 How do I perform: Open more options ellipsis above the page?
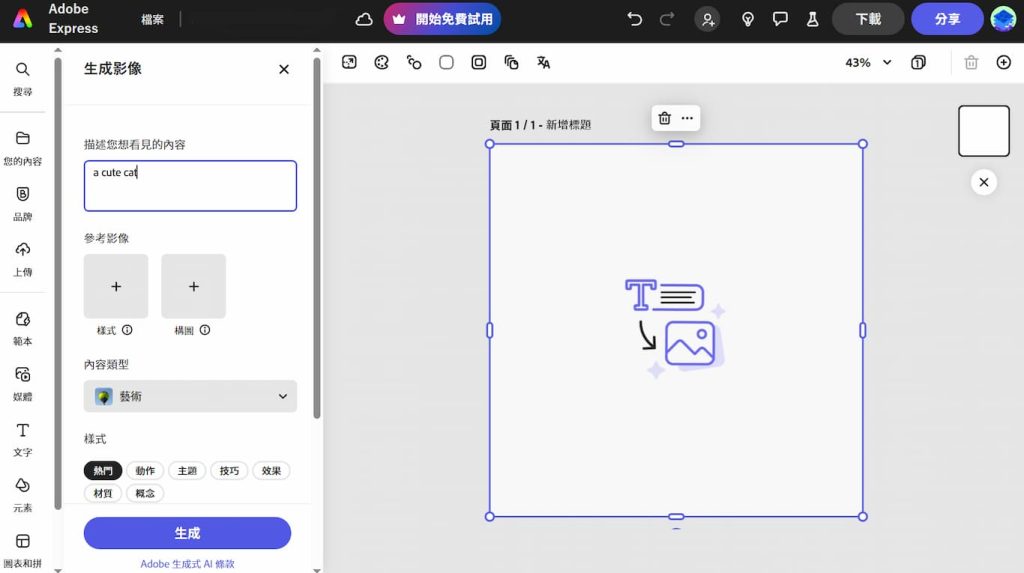tap(687, 118)
